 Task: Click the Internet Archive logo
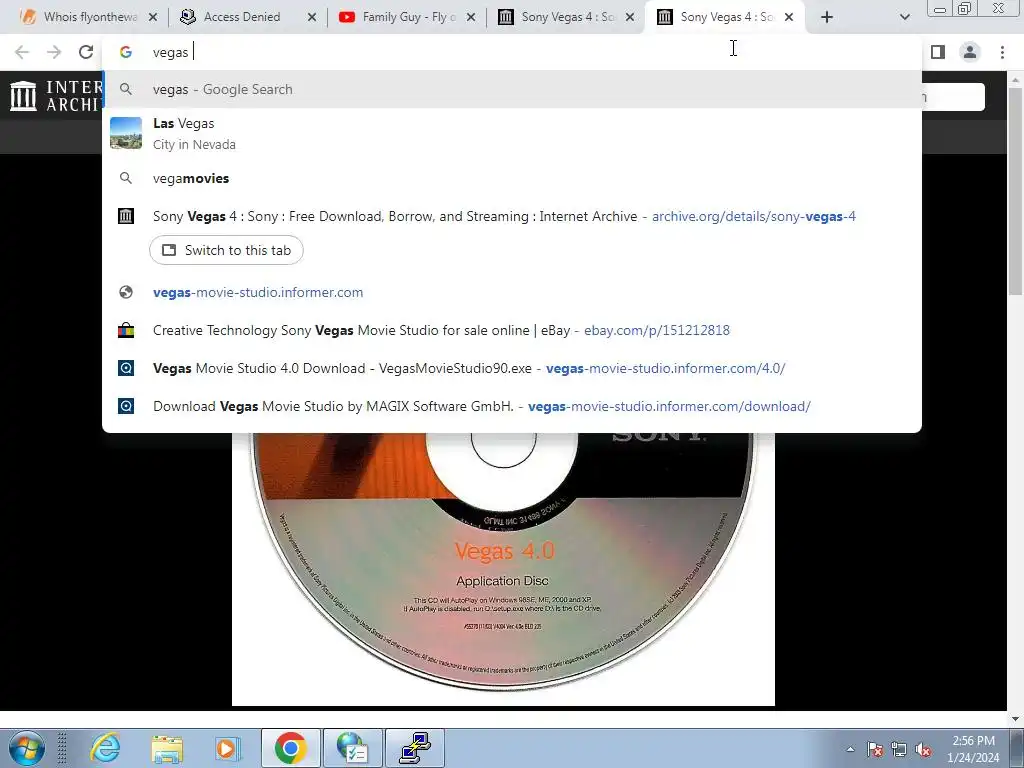tap(55, 95)
